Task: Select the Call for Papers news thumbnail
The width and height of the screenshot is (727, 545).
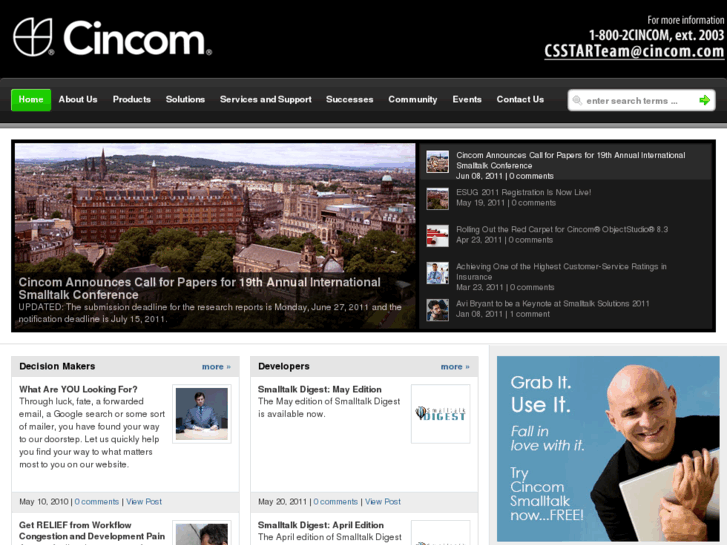Action: (x=437, y=161)
